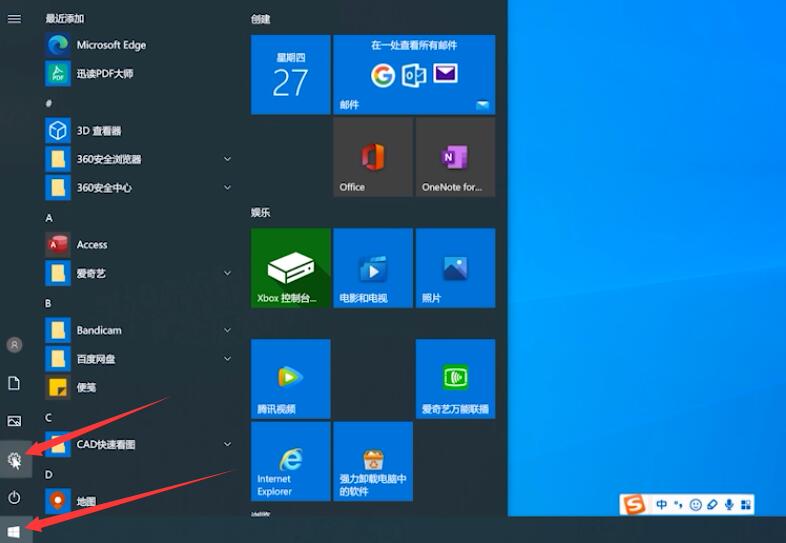Open the Office tile
The width and height of the screenshot is (786, 543).
(x=373, y=157)
